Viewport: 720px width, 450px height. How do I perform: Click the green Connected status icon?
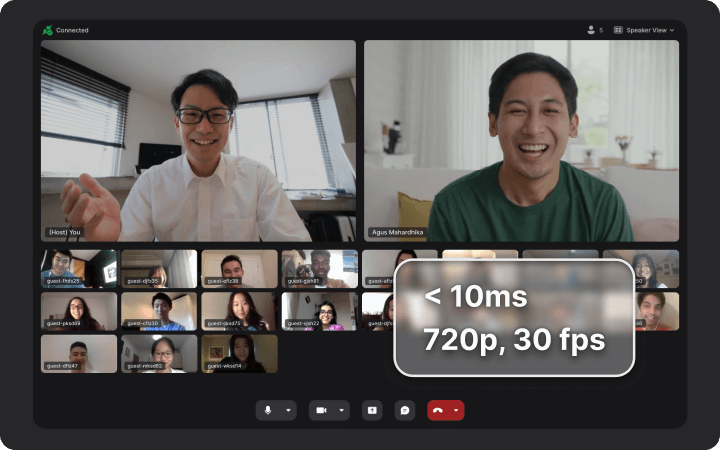pos(47,30)
